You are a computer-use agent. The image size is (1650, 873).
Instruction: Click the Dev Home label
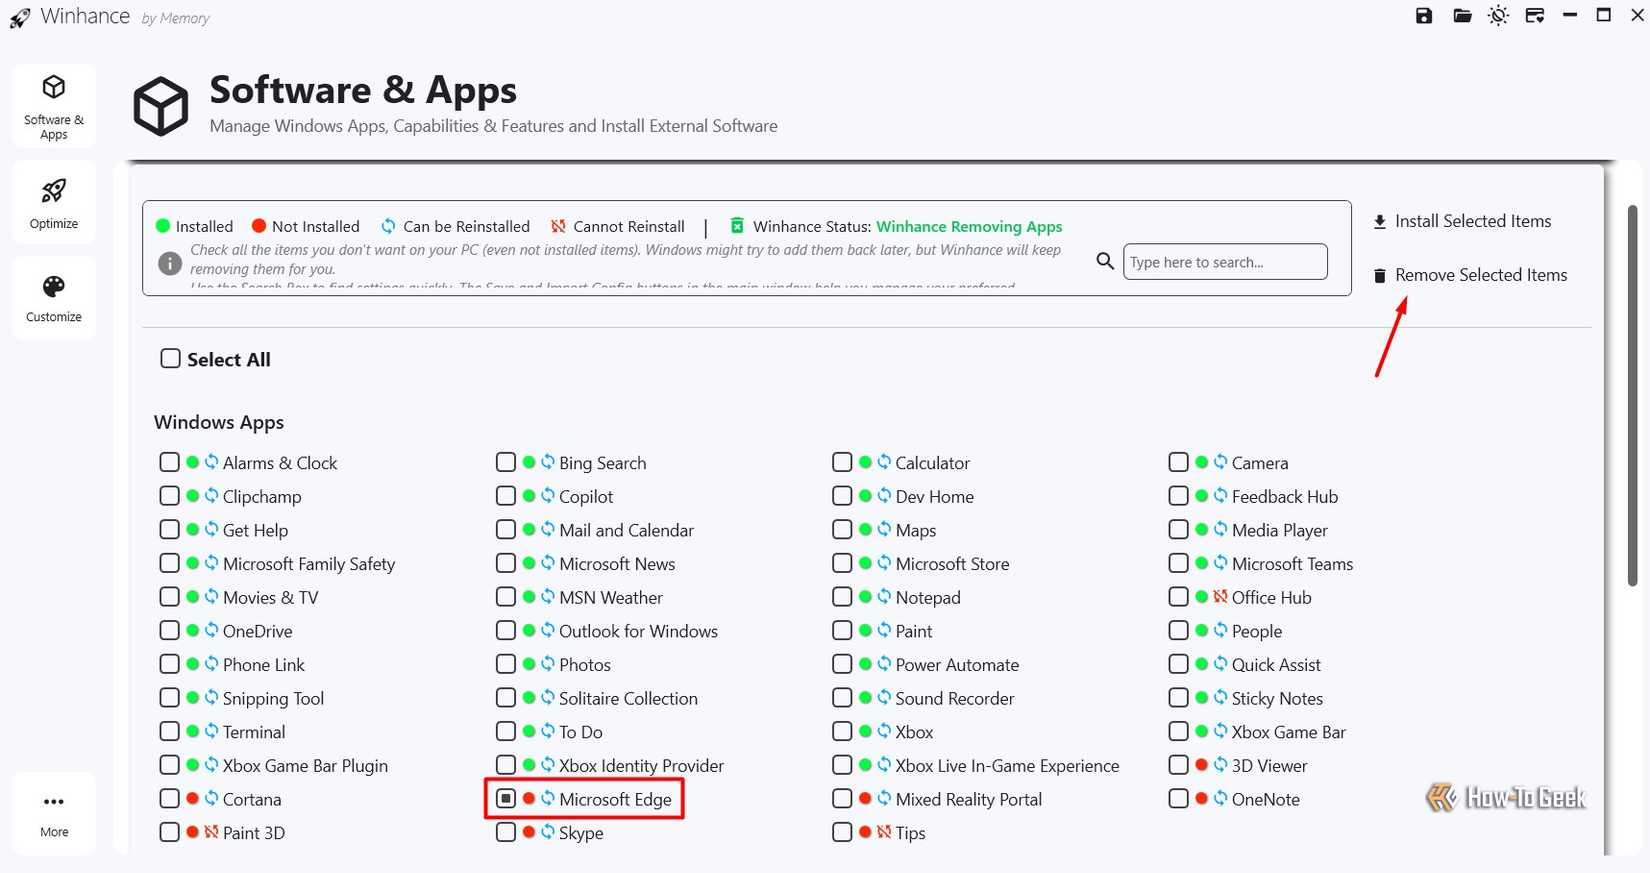935,497
